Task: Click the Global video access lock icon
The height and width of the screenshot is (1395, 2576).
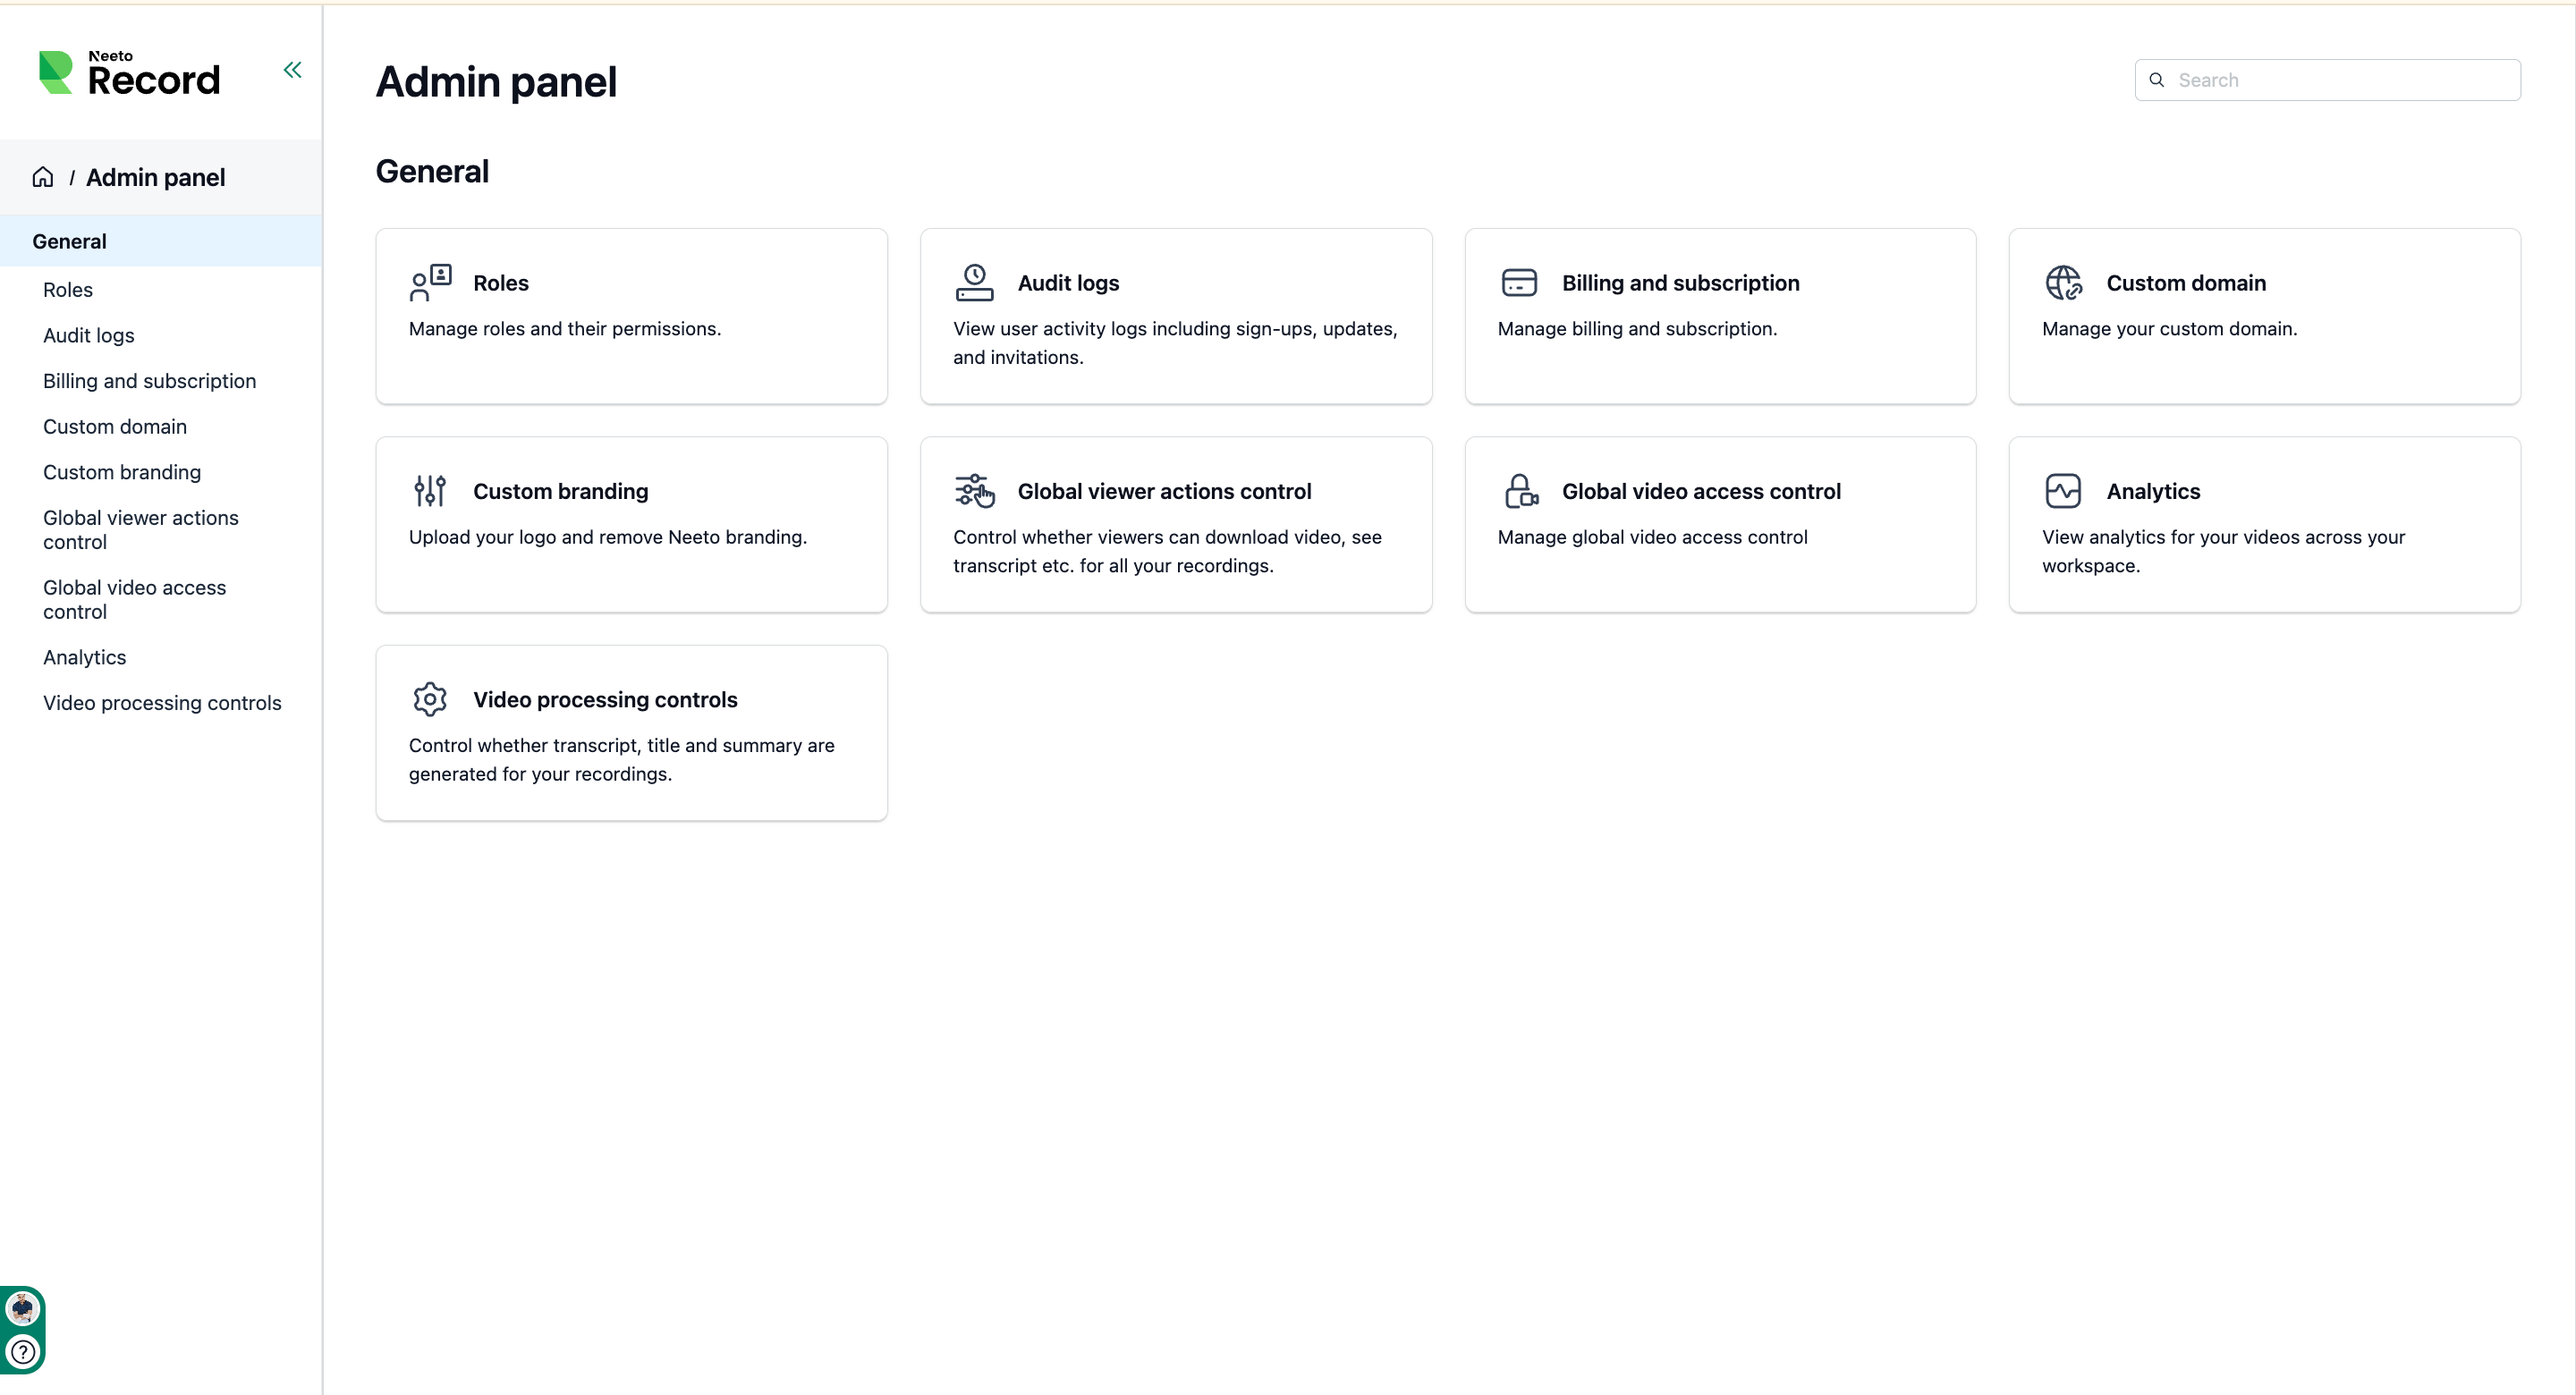Action: [1520, 491]
